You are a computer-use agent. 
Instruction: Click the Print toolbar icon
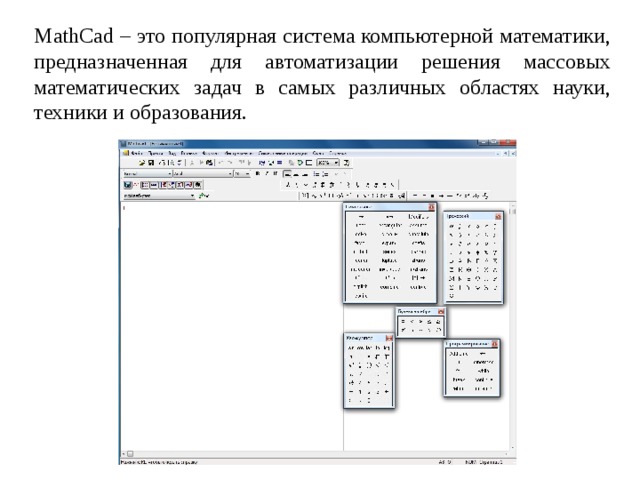tap(162, 163)
